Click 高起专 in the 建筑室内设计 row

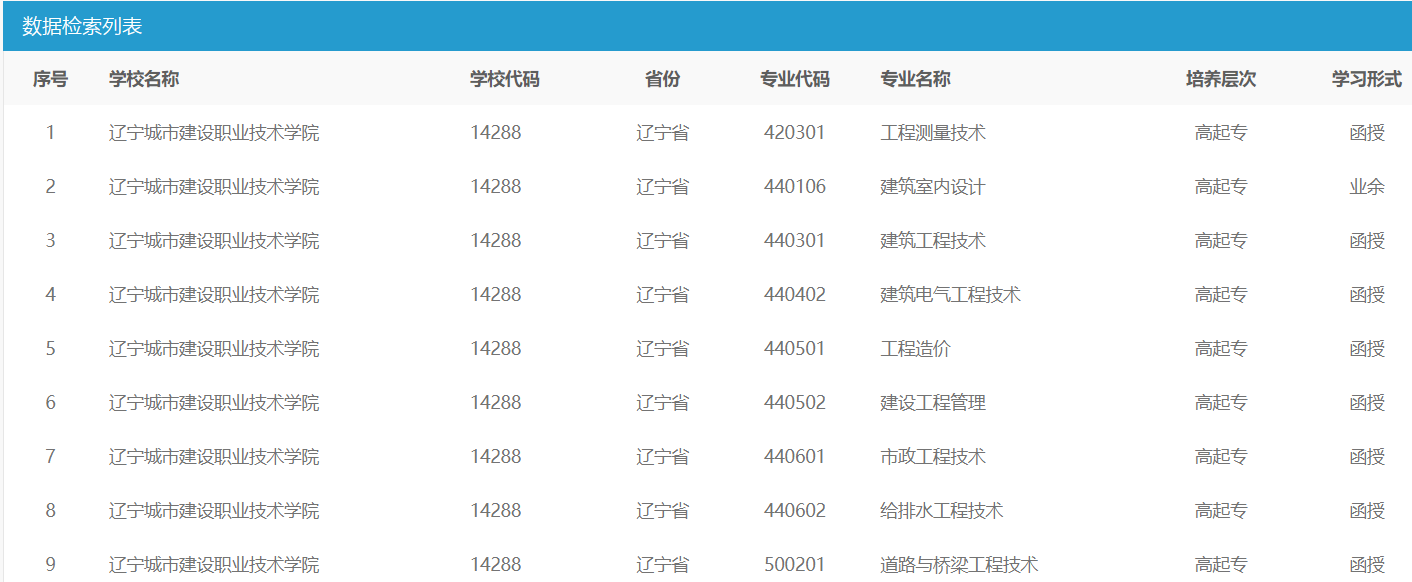tap(1221, 186)
